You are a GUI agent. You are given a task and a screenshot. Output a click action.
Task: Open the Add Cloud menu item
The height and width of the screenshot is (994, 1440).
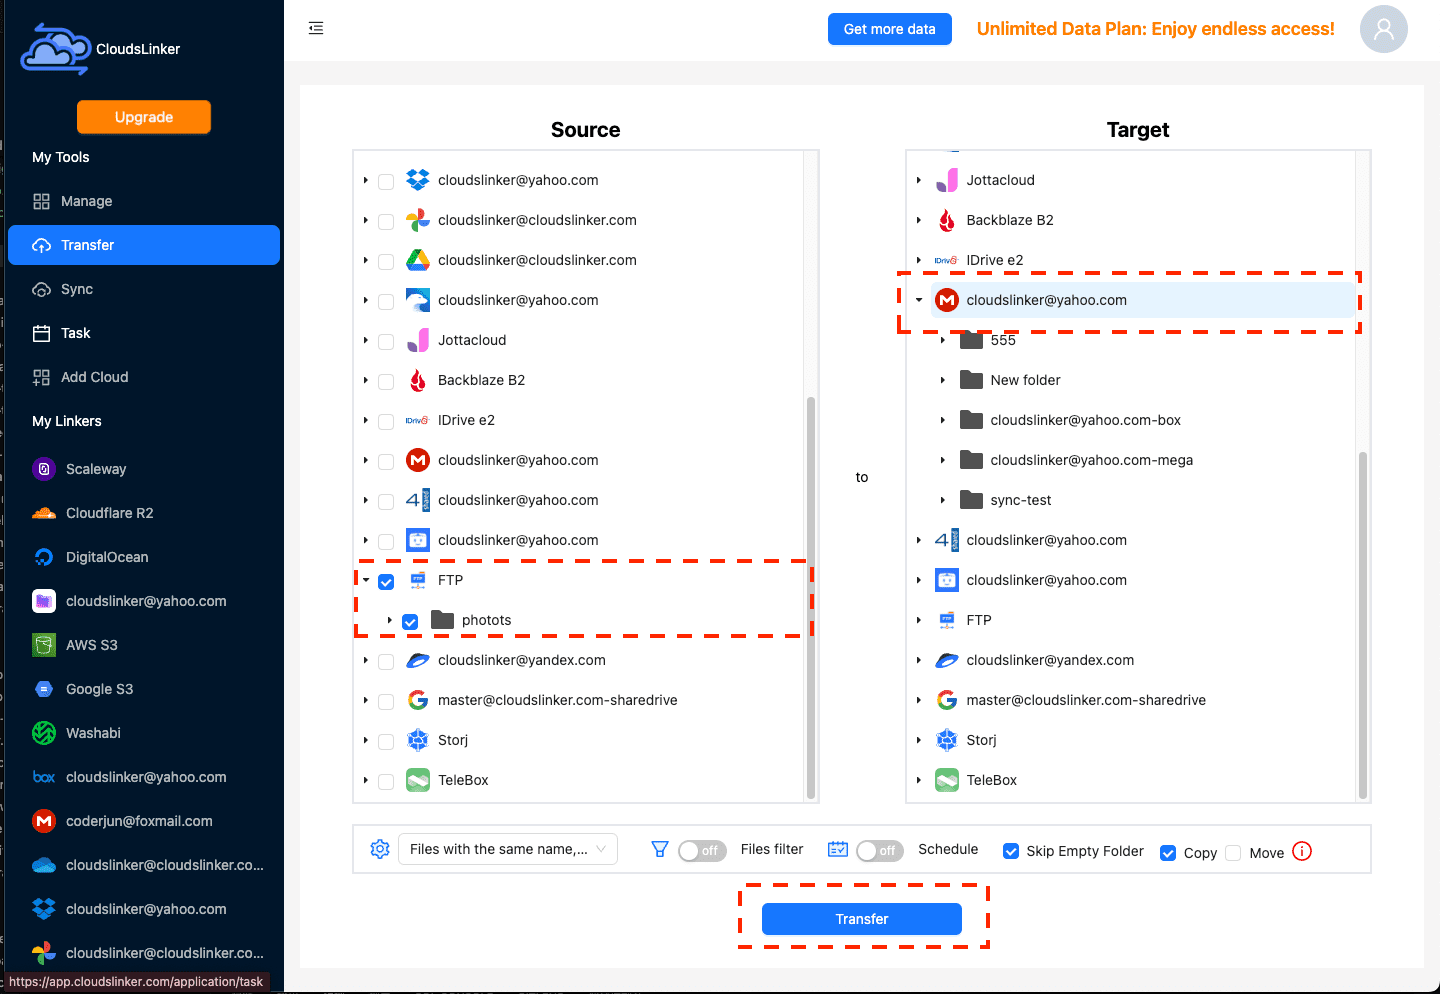(144, 377)
